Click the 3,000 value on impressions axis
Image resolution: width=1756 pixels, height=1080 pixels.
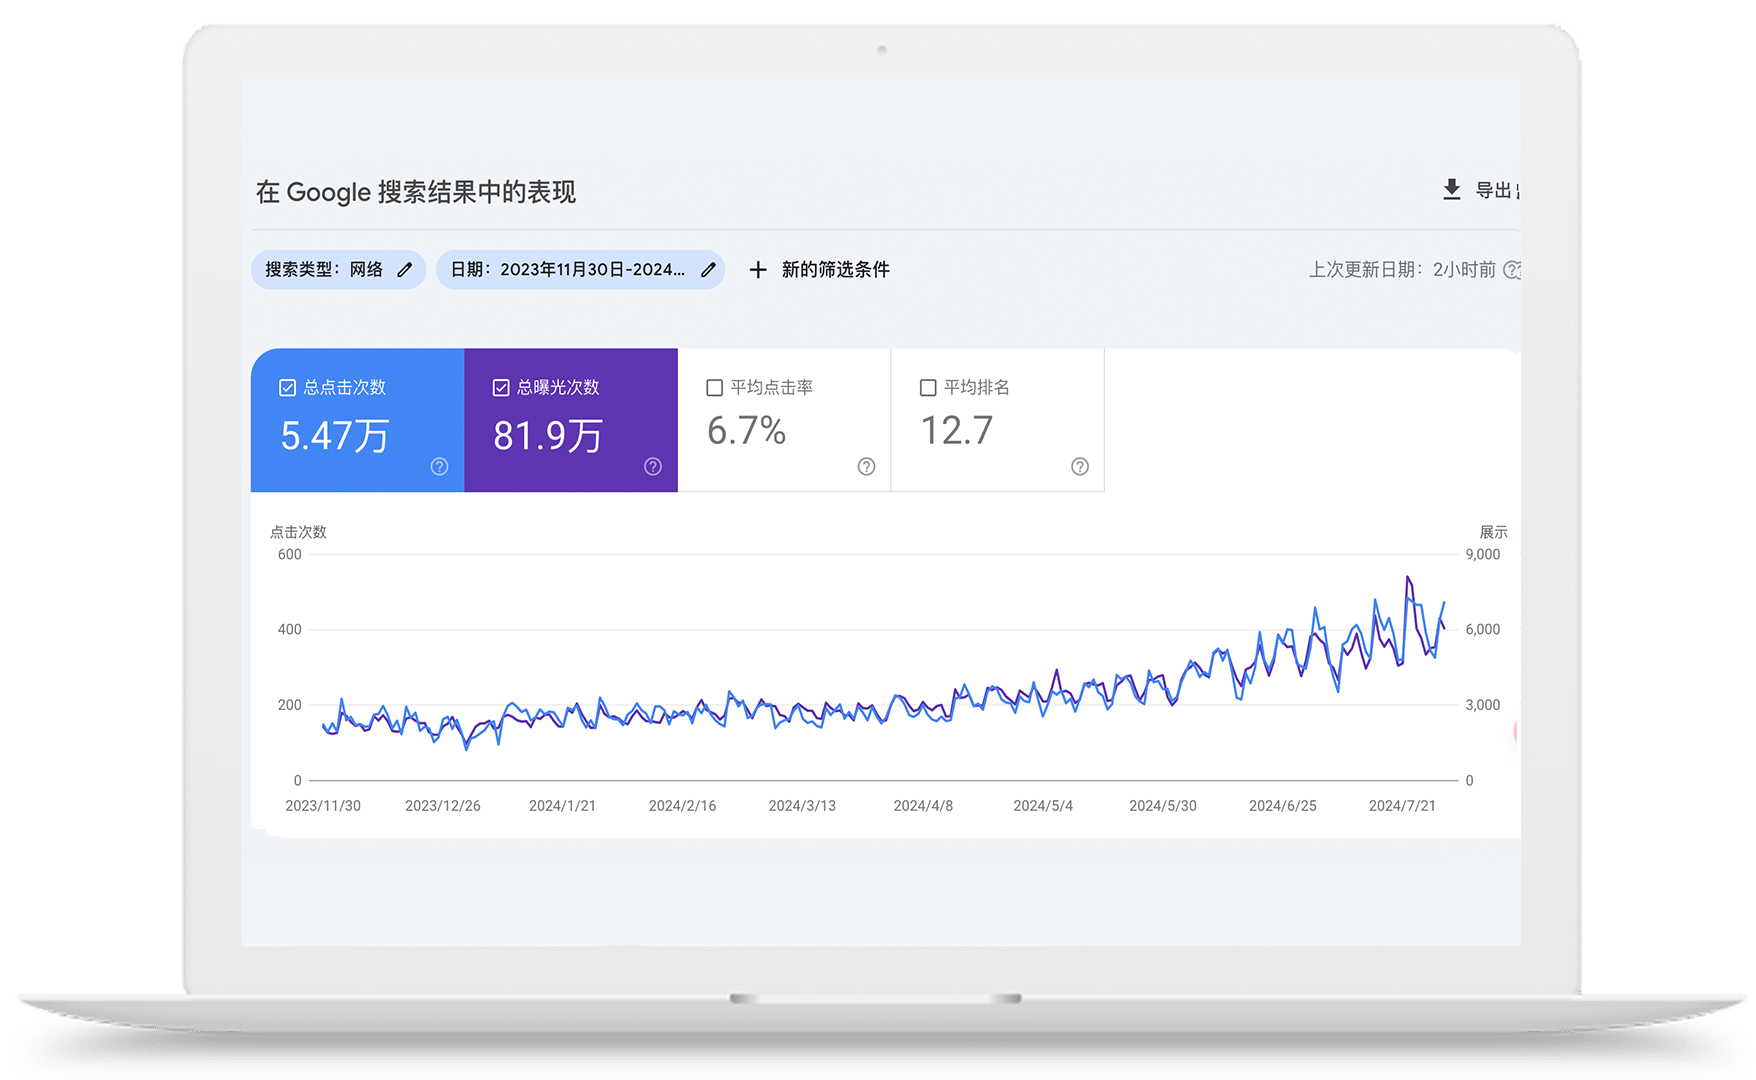tap(1483, 705)
